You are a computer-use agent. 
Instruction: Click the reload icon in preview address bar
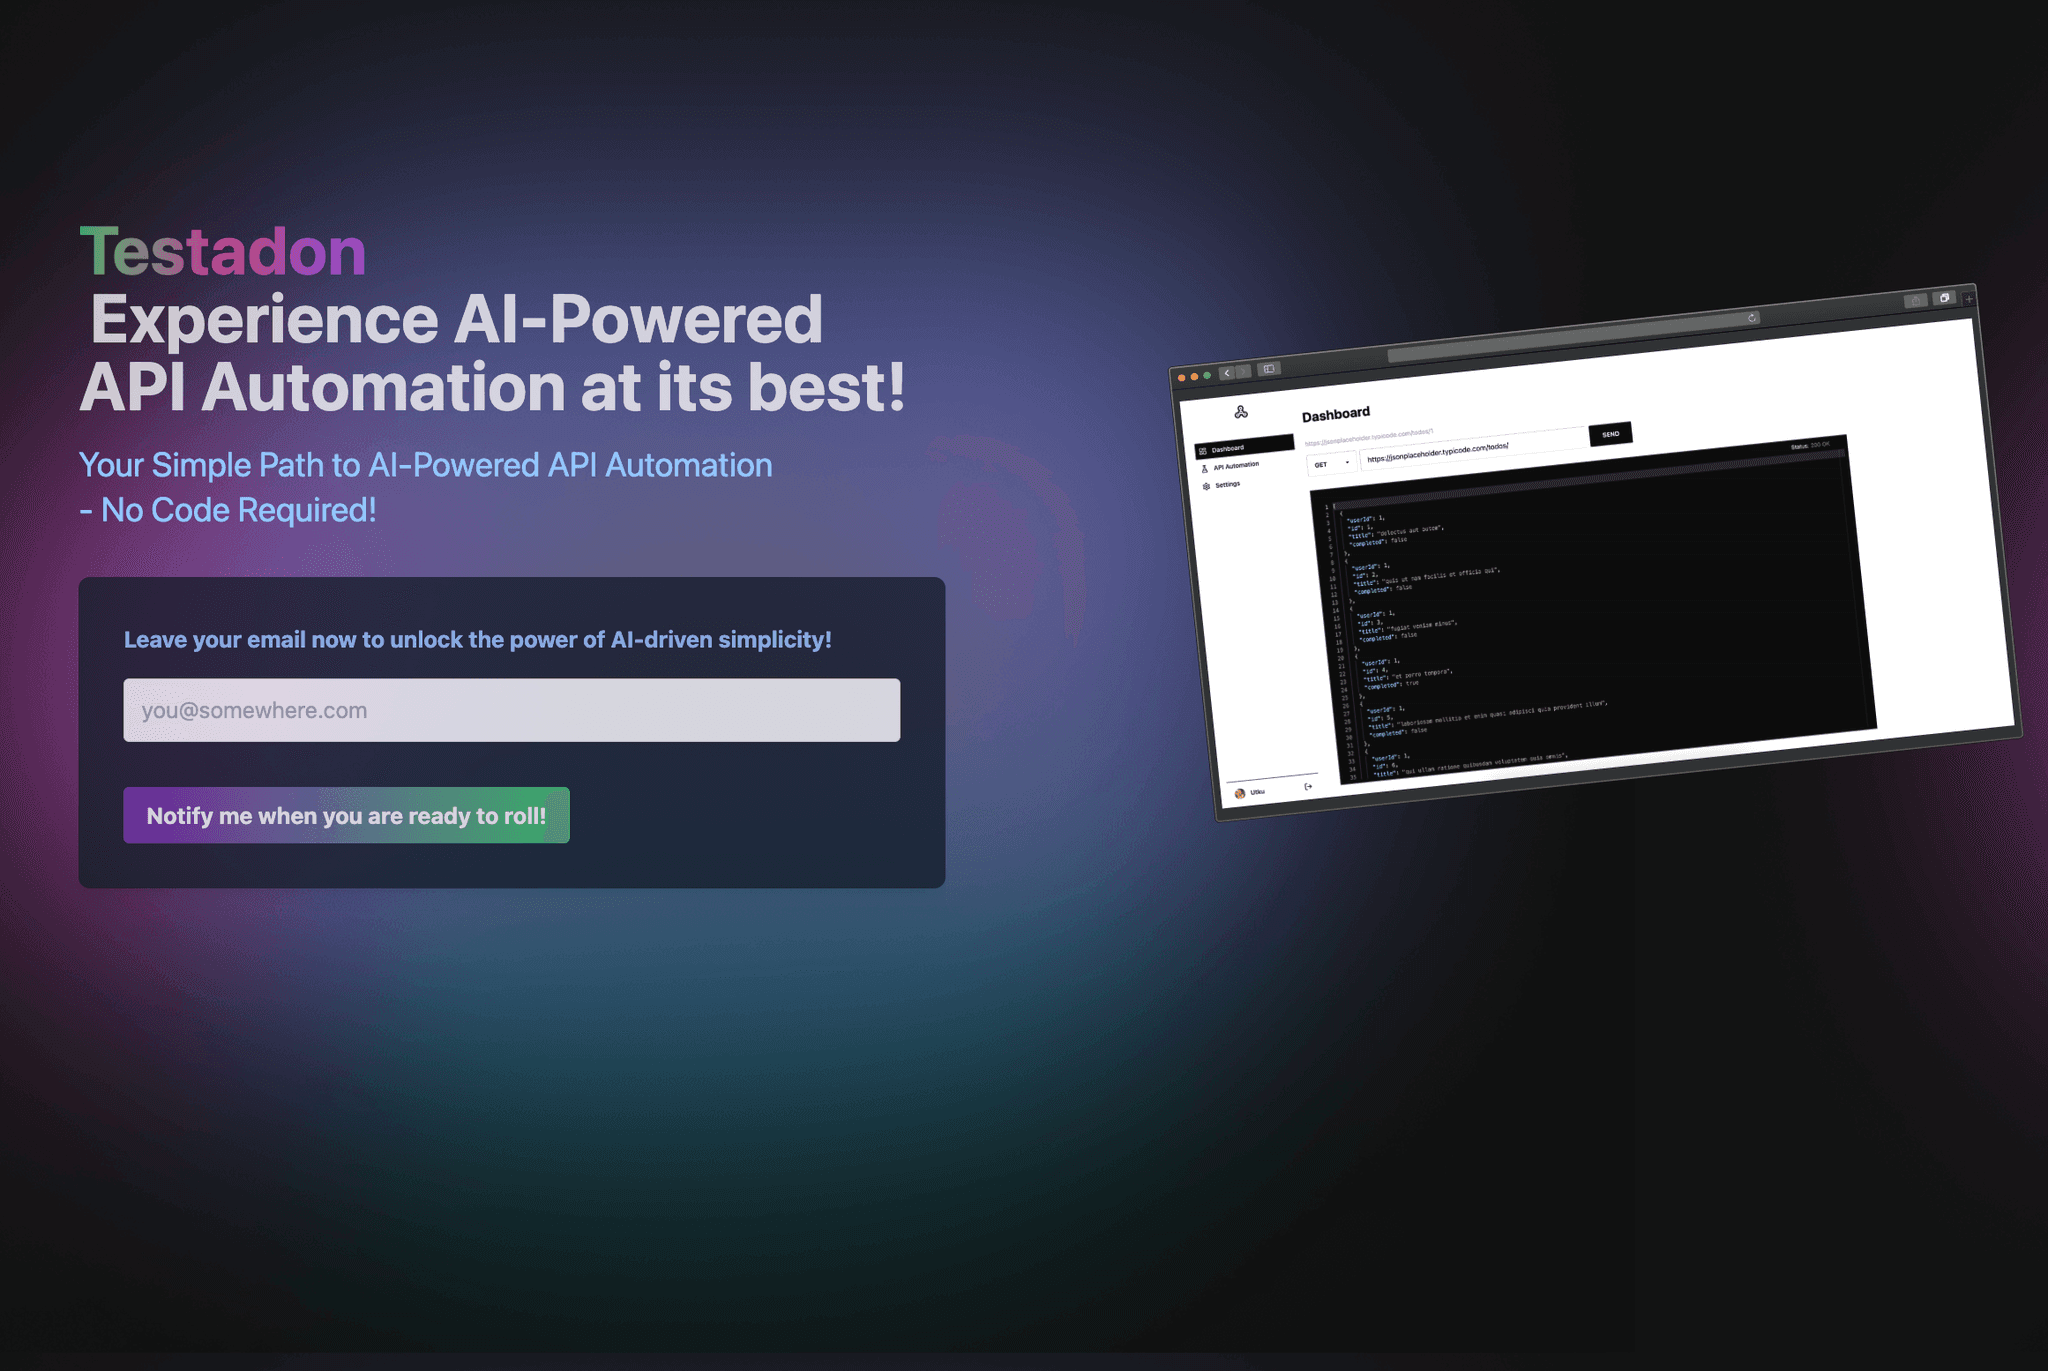[1752, 318]
